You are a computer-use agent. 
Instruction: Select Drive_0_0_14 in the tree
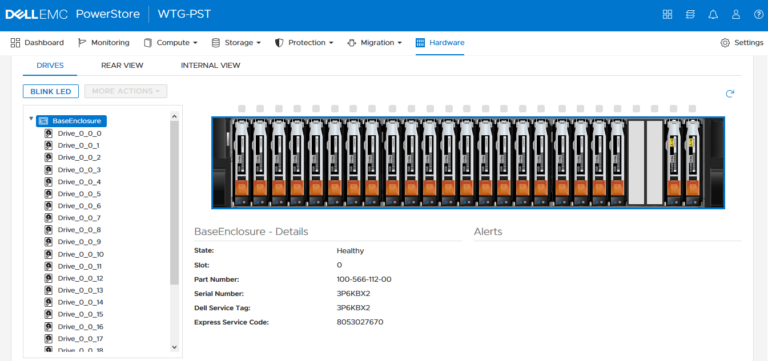pos(81,302)
